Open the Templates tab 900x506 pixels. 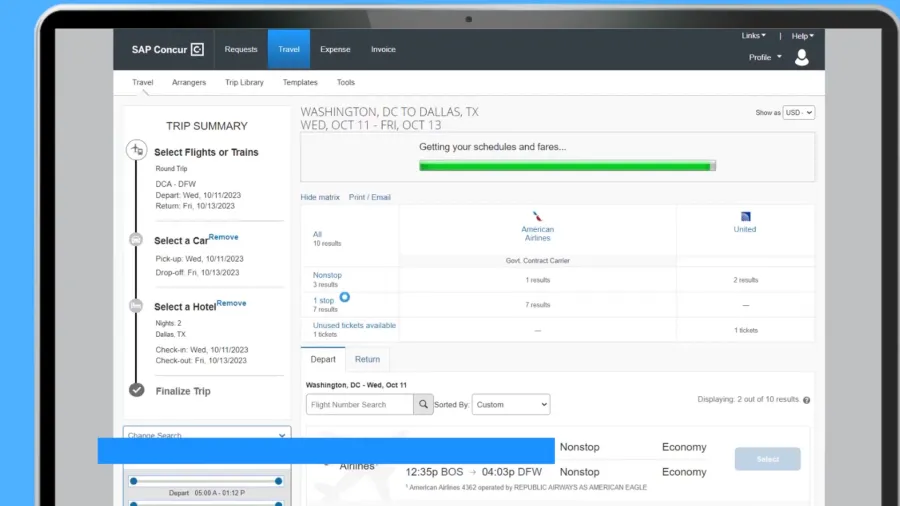coord(300,82)
